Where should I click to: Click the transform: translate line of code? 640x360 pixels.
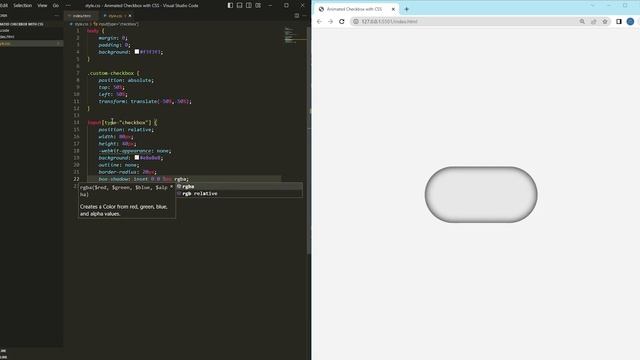tap(145, 101)
